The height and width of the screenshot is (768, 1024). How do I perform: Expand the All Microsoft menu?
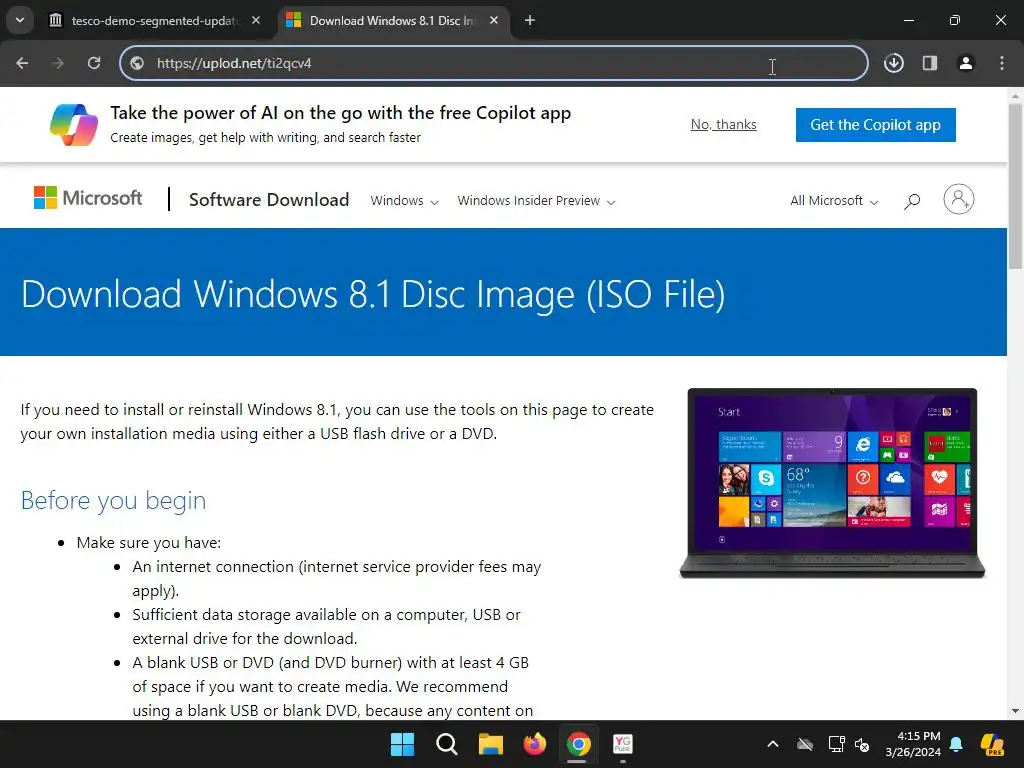(834, 200)
